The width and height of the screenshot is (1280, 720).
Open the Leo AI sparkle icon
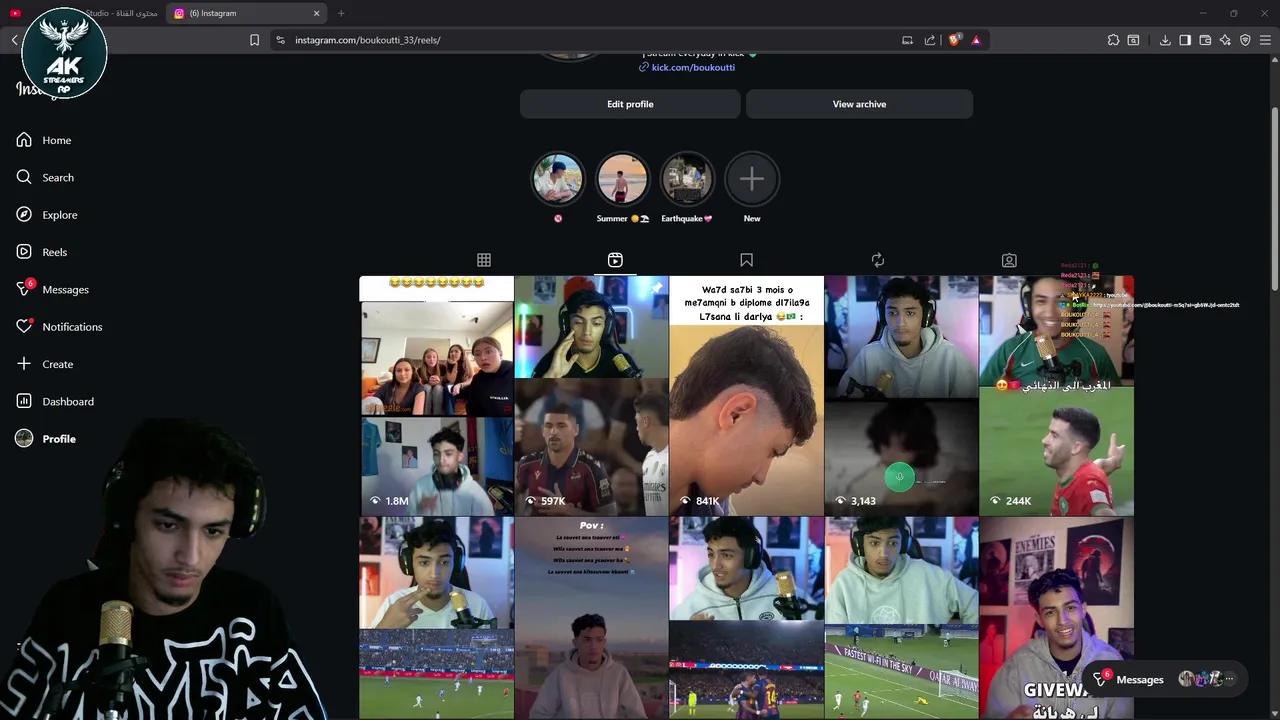1225,40
